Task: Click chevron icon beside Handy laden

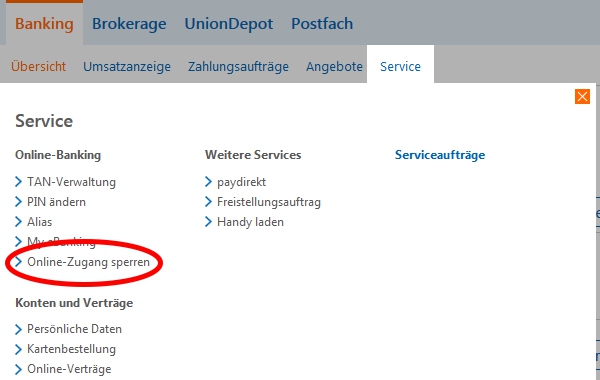Action: (208, 222)
